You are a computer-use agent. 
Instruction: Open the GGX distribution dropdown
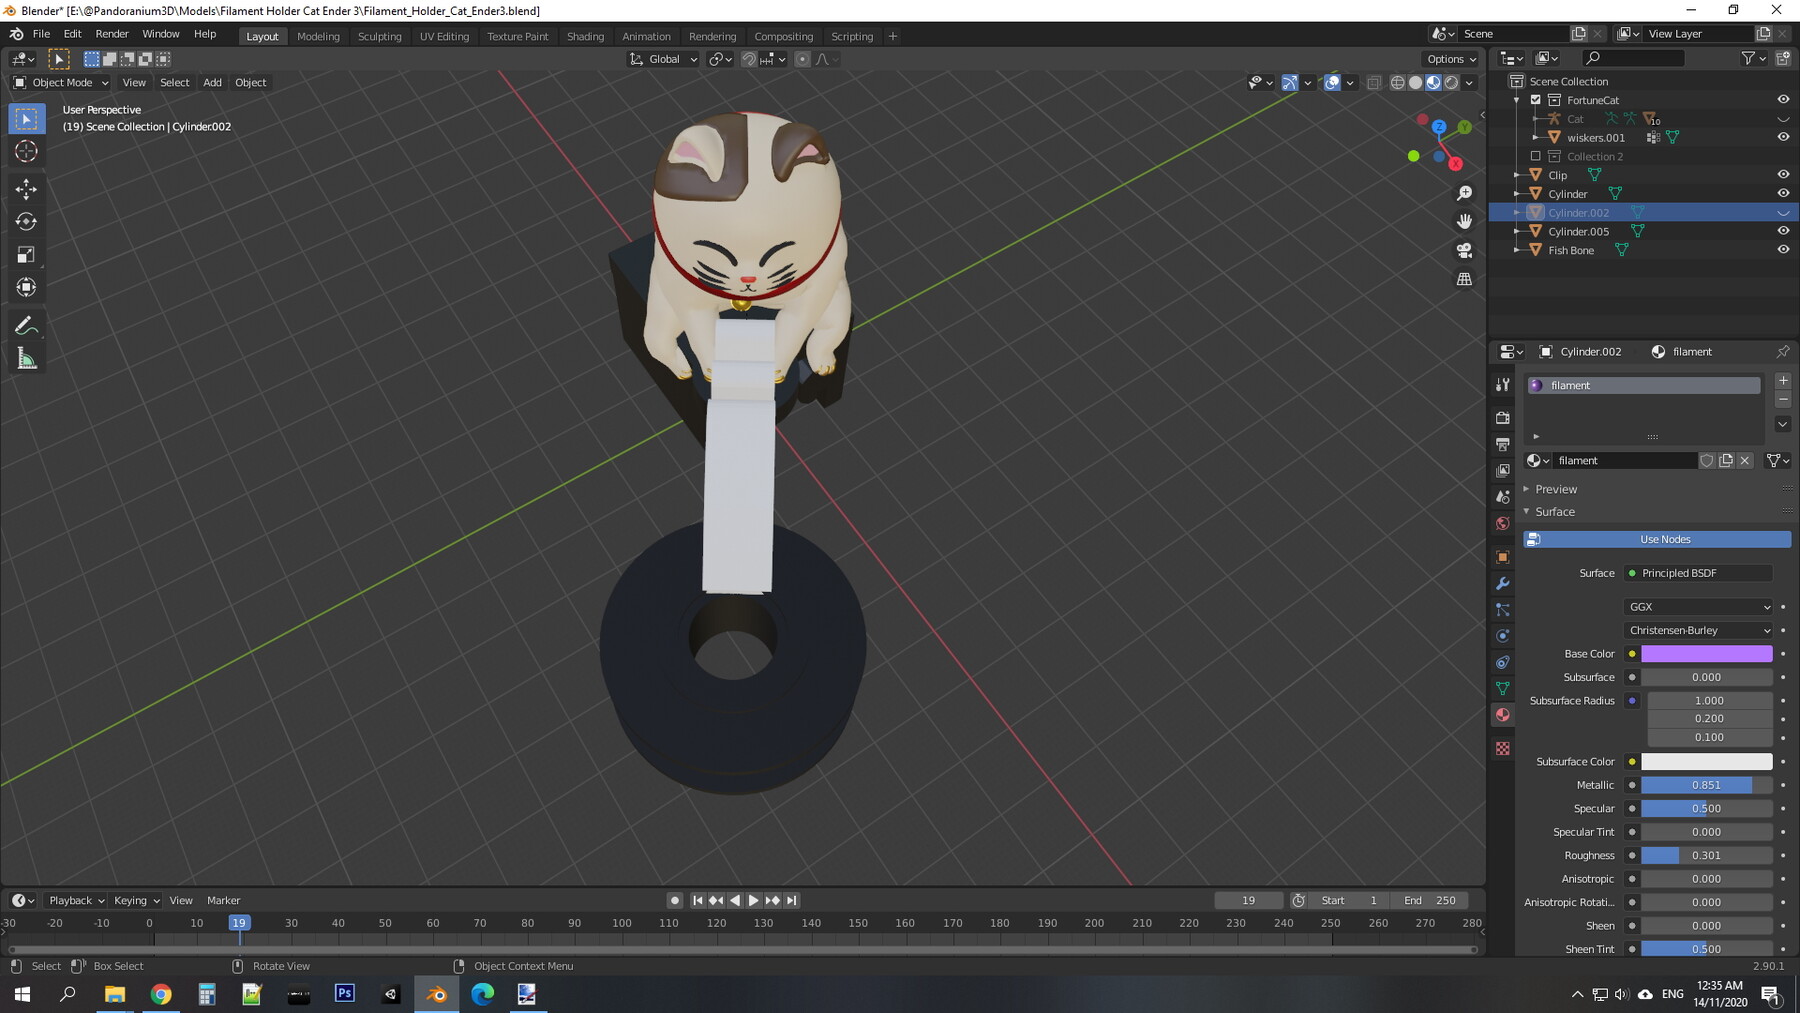[x=1697, y=606]
